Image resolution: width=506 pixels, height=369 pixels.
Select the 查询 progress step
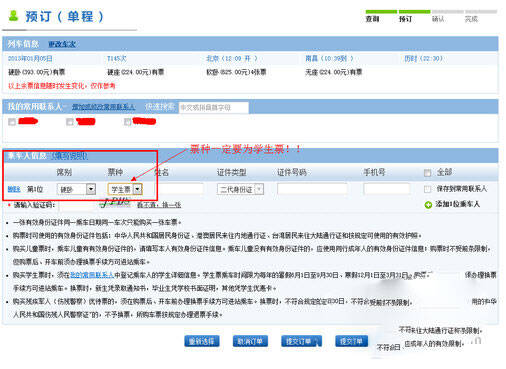coord(372,19)
